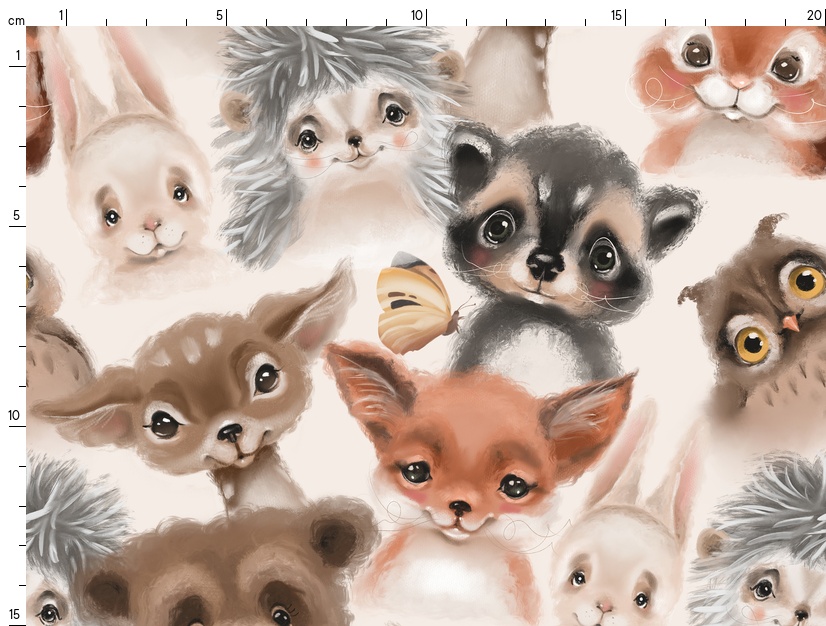Click the hedgehog in bottom-right corner
Screen dimensions: 826x626
point(770,570)
